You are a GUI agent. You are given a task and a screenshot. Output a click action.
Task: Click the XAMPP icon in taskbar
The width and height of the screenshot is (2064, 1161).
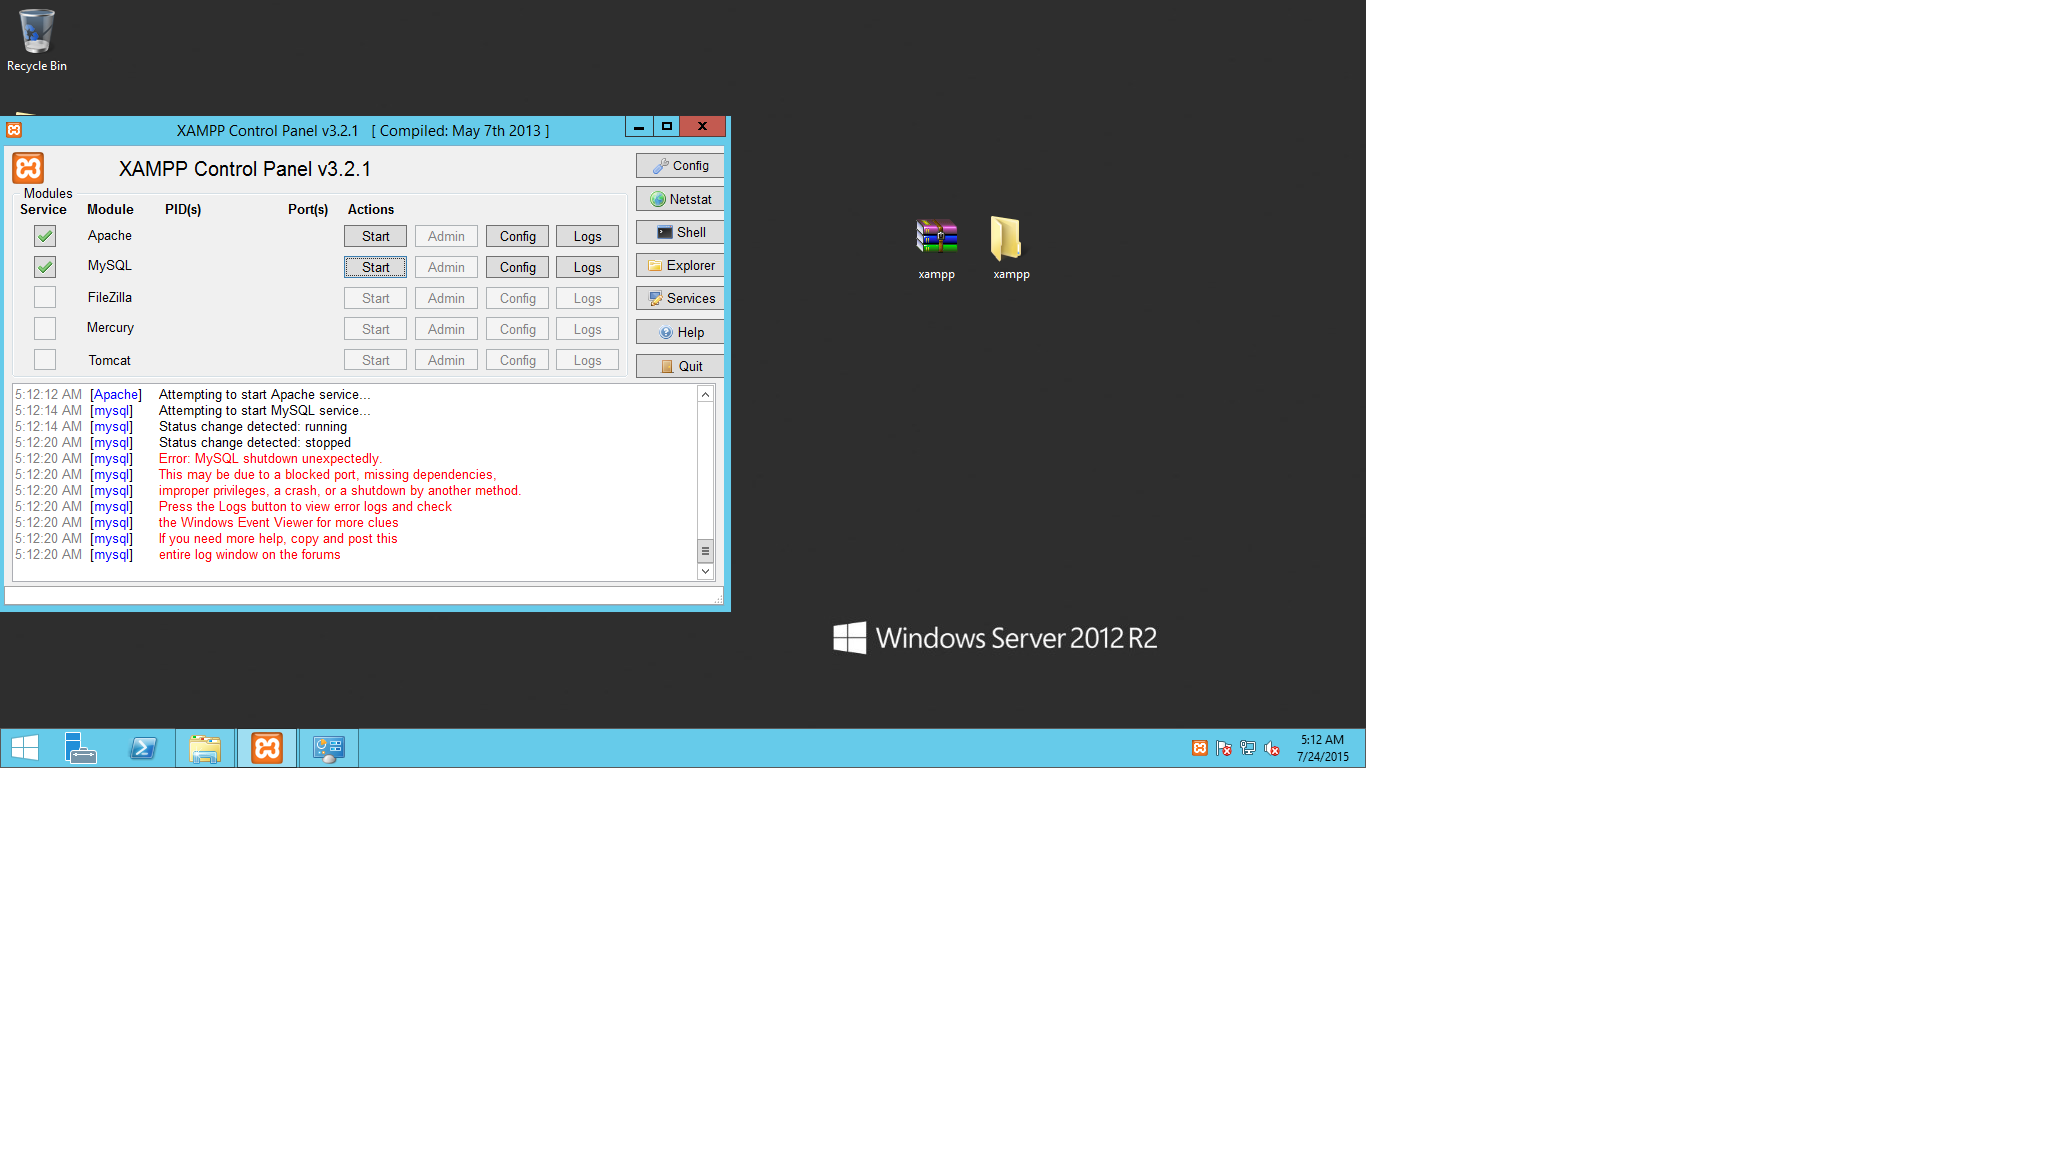267,748
